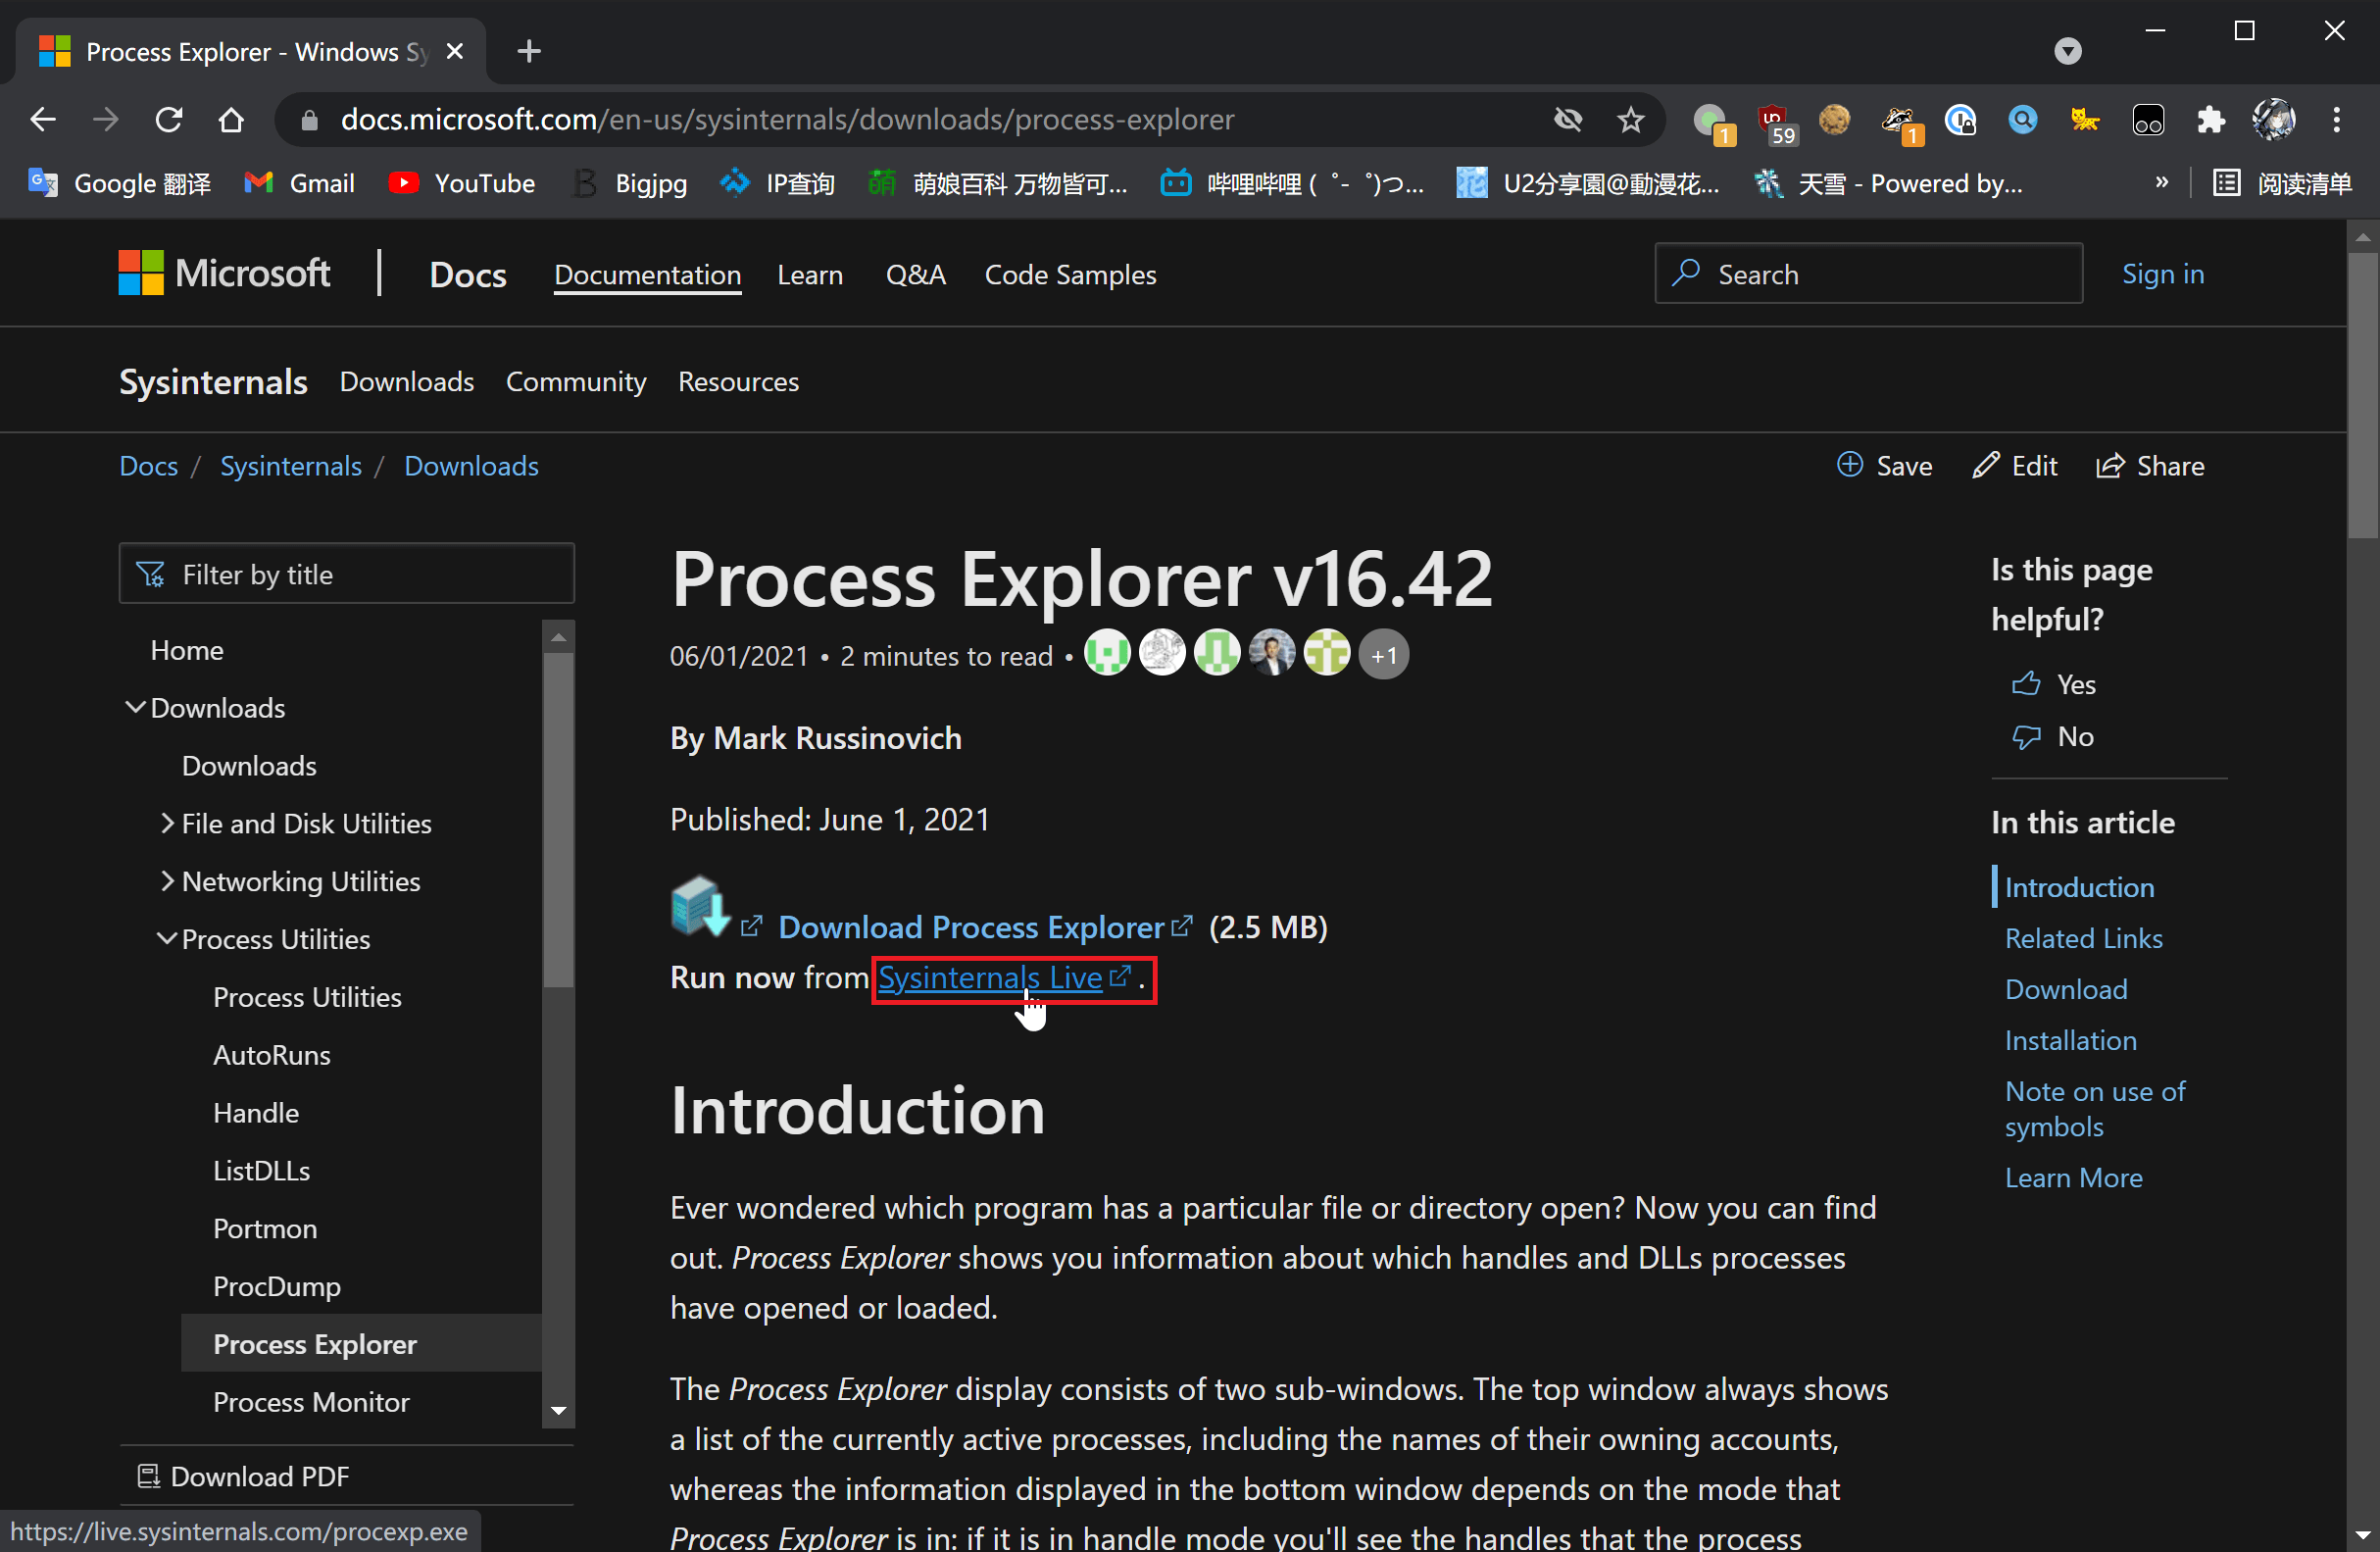Open the Extensions puzzle piece menu
The width and height of the screenshot is (2380, 1552).
[2210, 120]
